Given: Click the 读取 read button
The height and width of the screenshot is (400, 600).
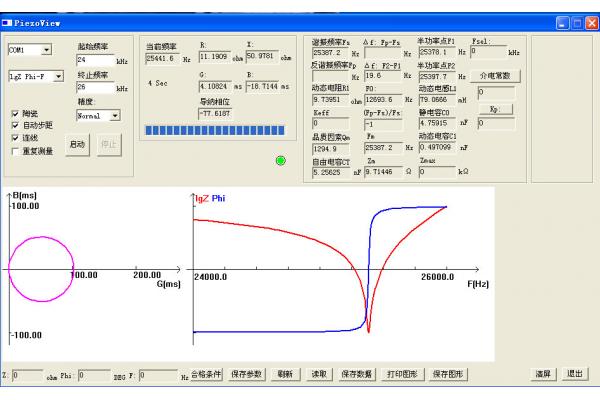Looking at the screenshot, I should pyautogui.click(x=319, y=374).
